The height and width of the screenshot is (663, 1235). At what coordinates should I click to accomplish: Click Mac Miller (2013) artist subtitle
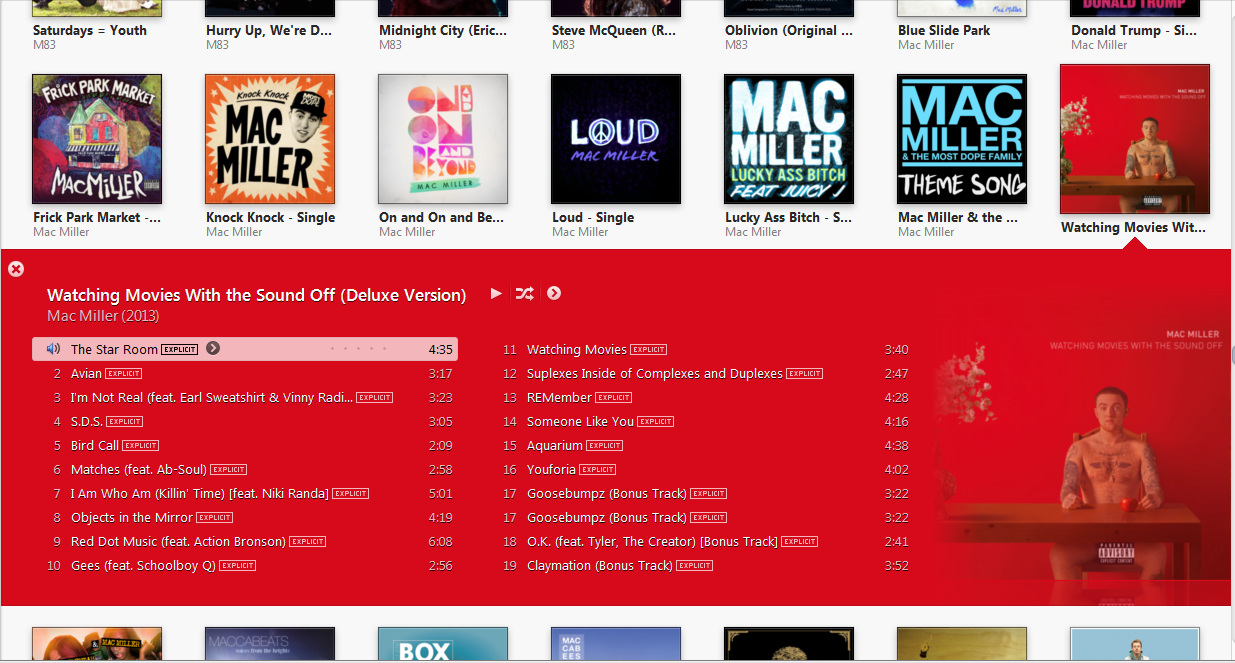click(x=103, y=315)
